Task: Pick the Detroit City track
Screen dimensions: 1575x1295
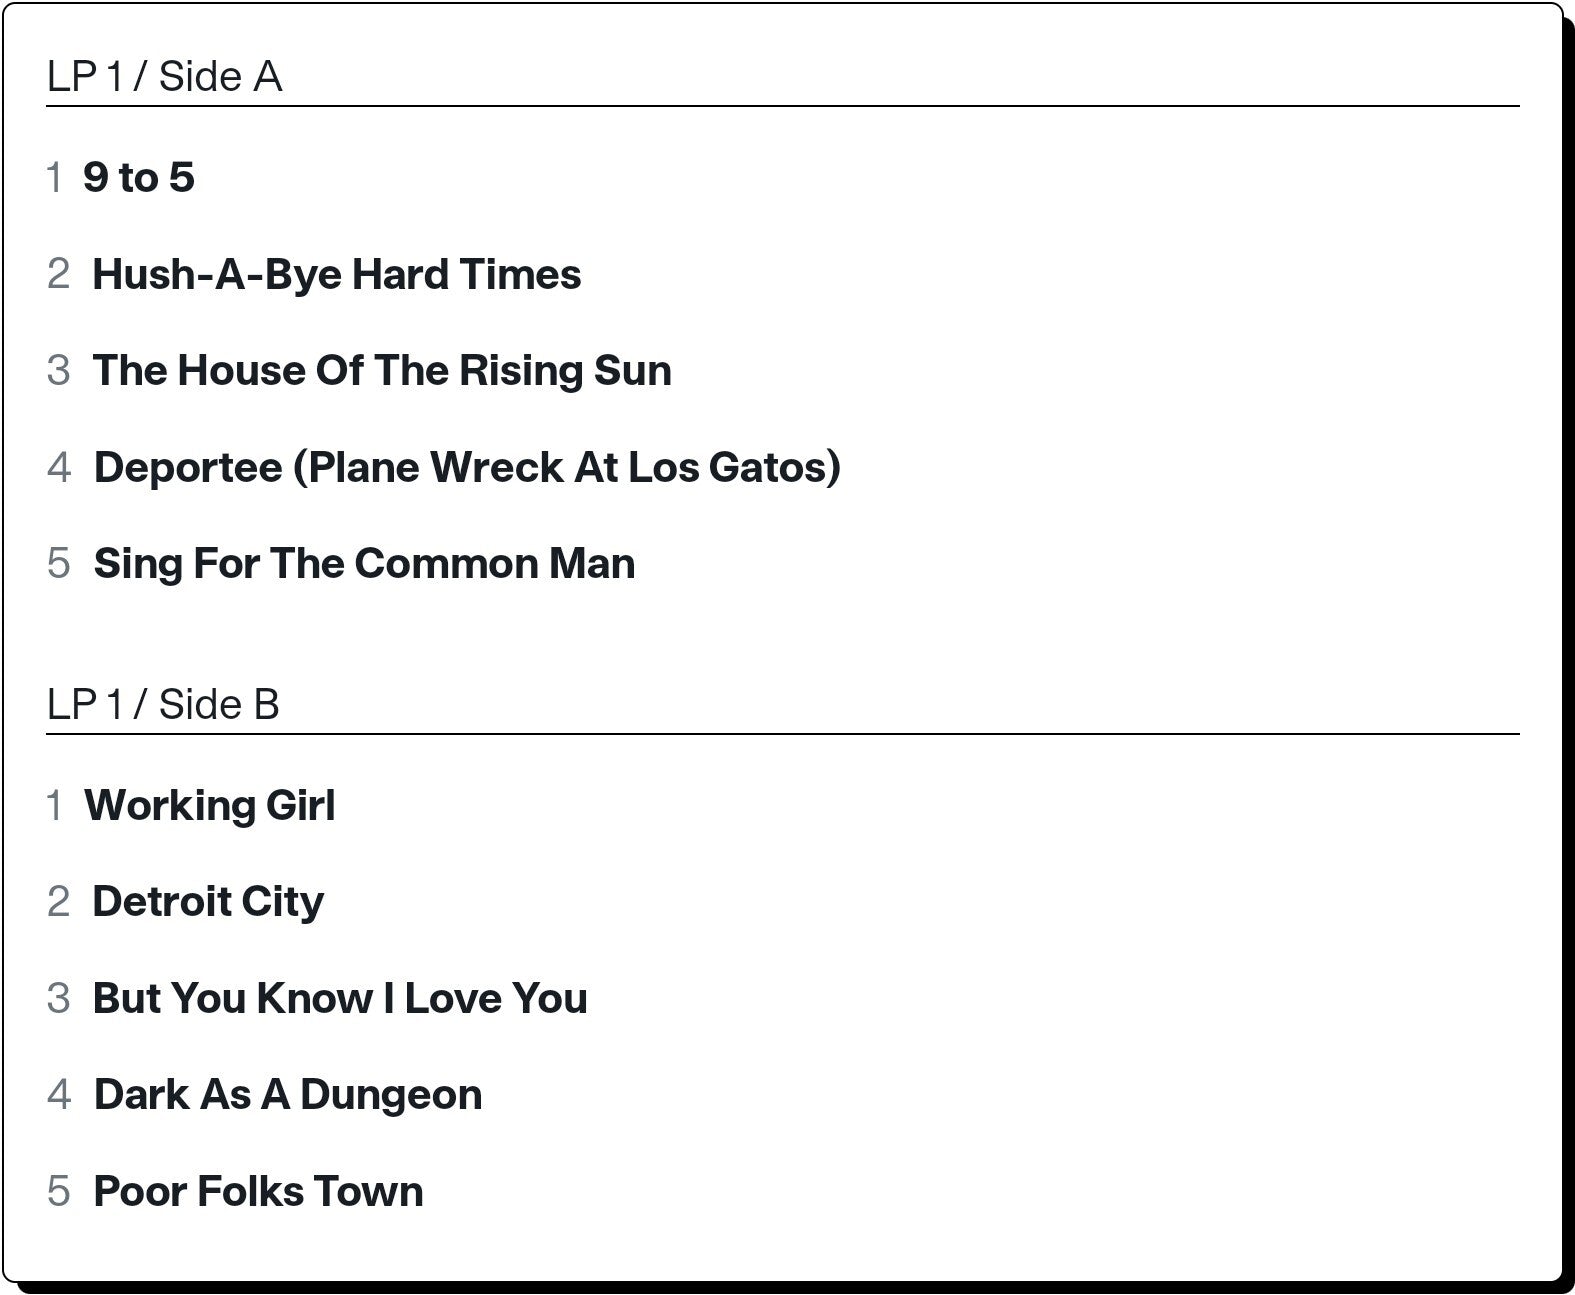Action: [208, 902]
